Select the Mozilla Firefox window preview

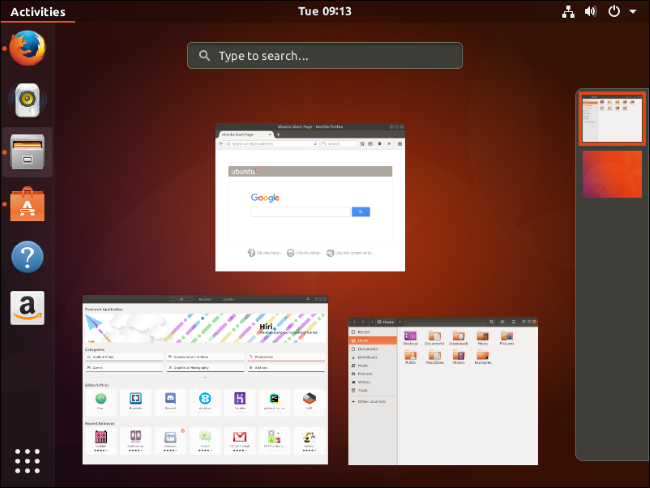pos(311,197)
